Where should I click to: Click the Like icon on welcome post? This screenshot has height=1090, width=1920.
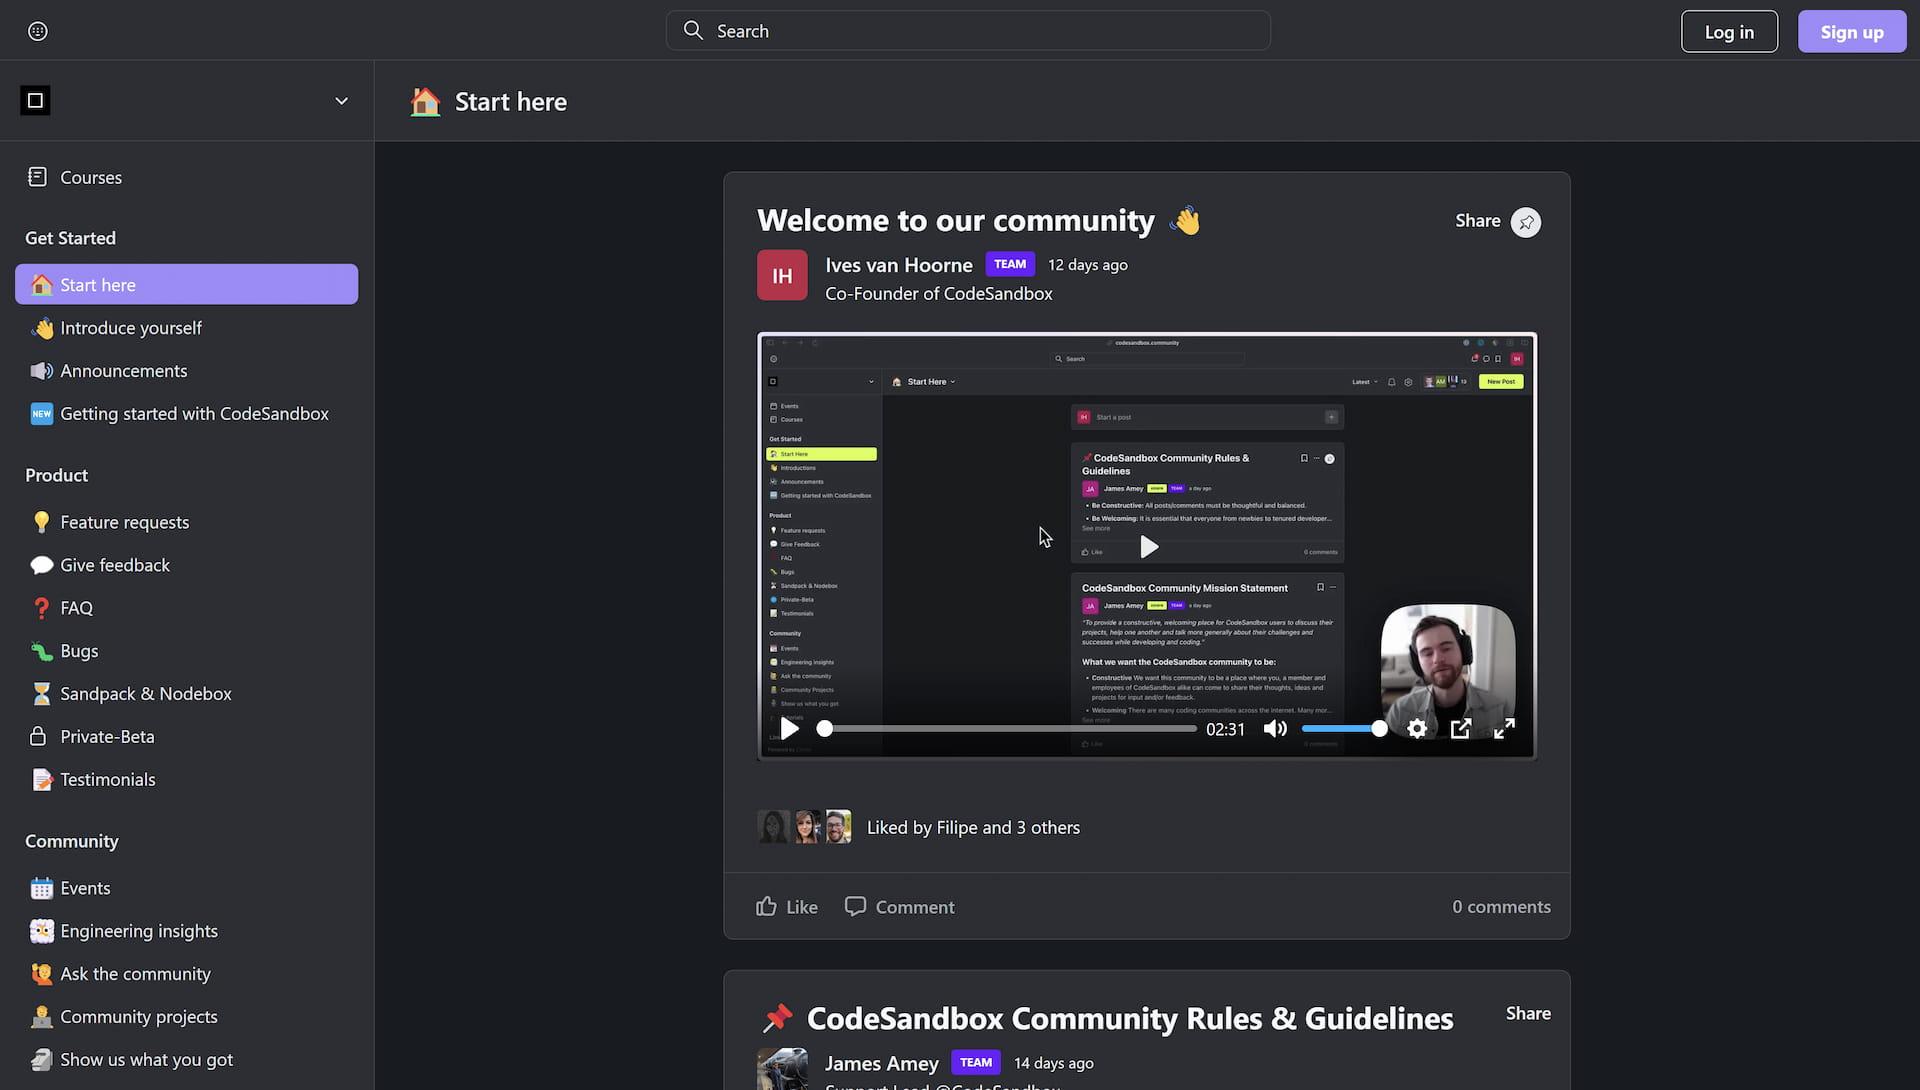(x=766, y=905)
